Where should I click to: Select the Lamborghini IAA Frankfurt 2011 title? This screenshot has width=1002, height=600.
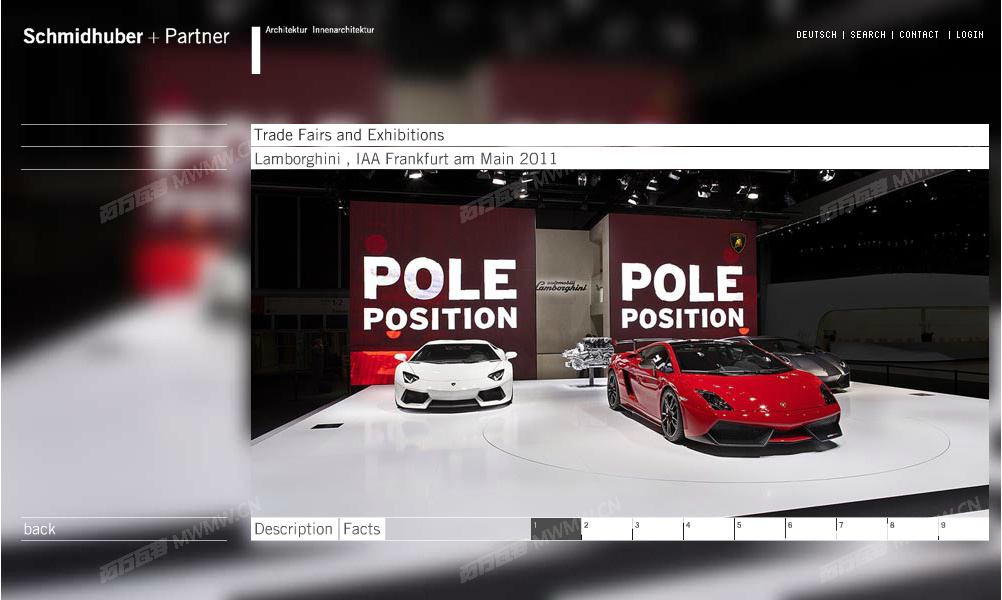[x=406, y=158]
